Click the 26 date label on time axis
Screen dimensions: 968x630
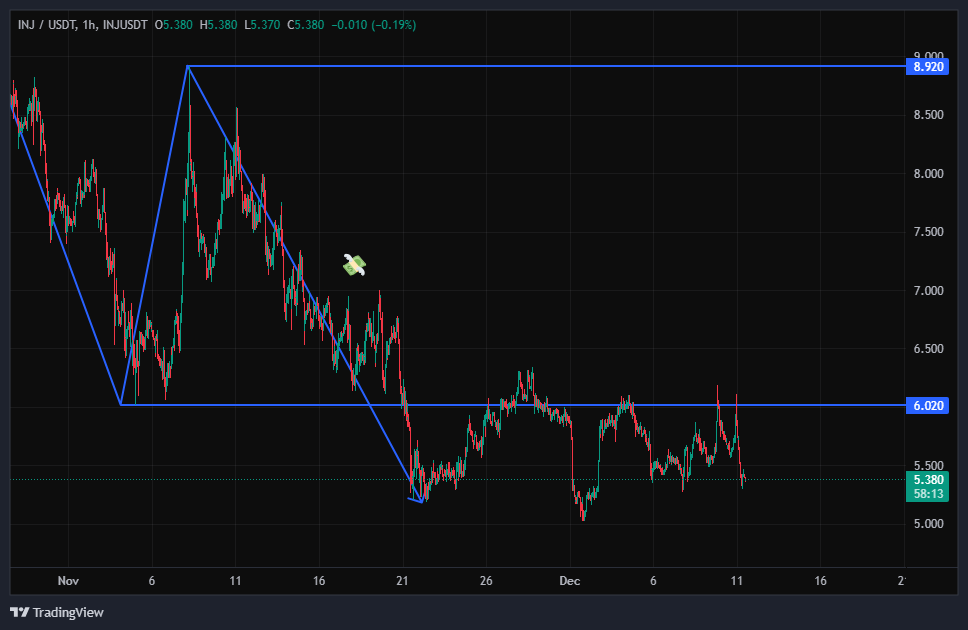click(485, 580)
